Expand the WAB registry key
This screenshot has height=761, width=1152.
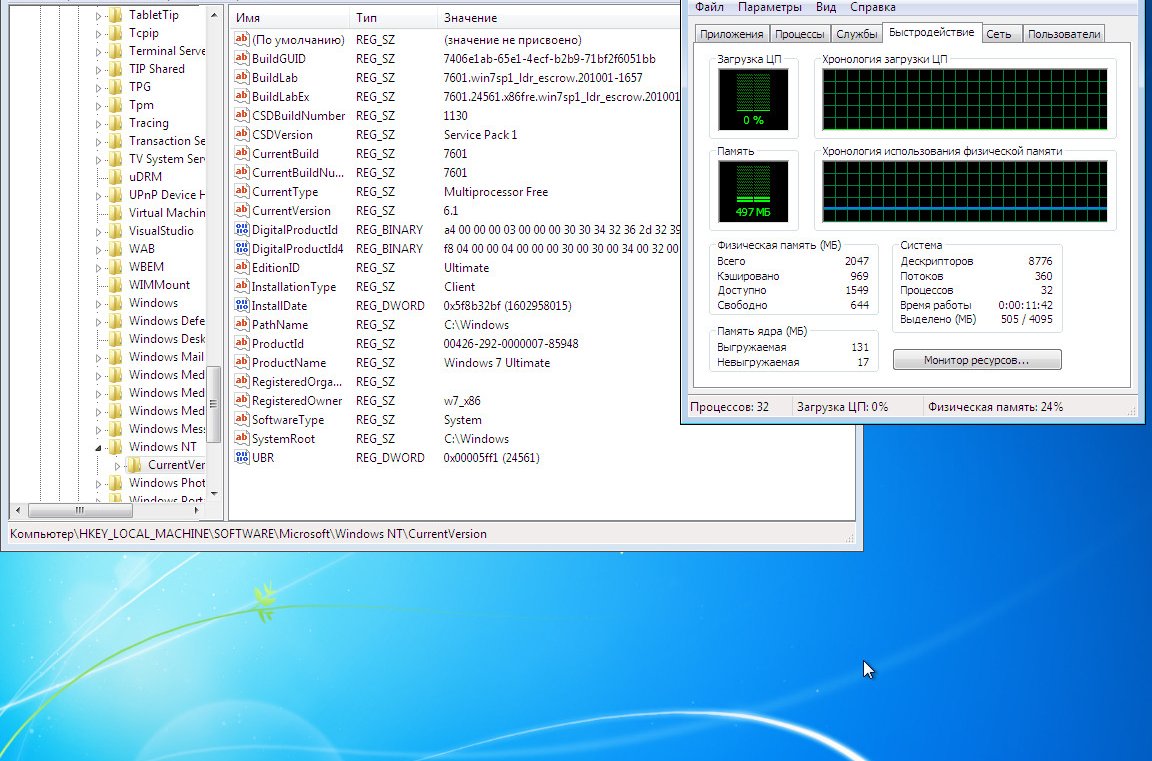coord(98,249)
